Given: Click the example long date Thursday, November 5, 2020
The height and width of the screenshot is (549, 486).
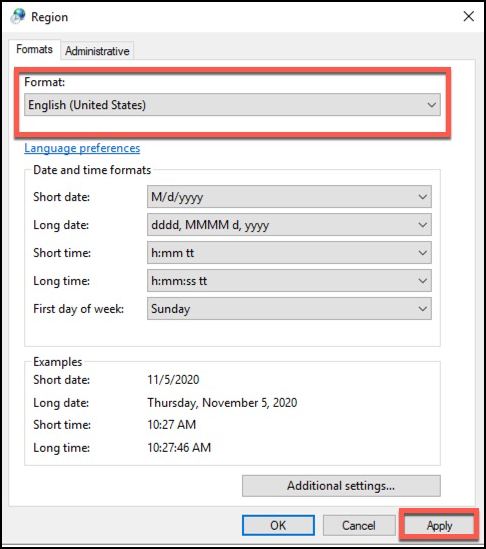Looking at the screenshot, I should 222,403.
